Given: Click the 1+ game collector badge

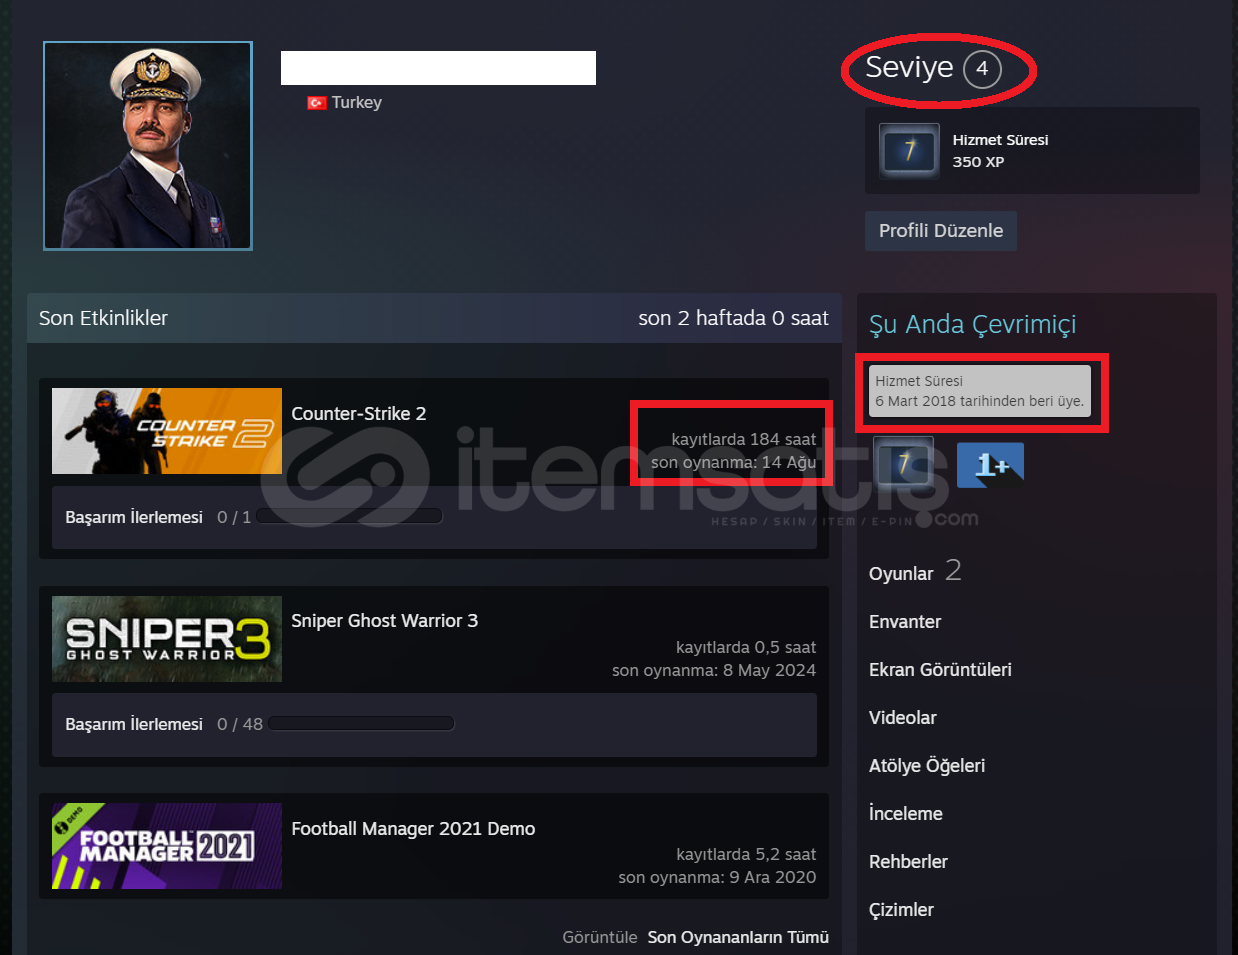Looking at the screenshot, I should point(990,465).
